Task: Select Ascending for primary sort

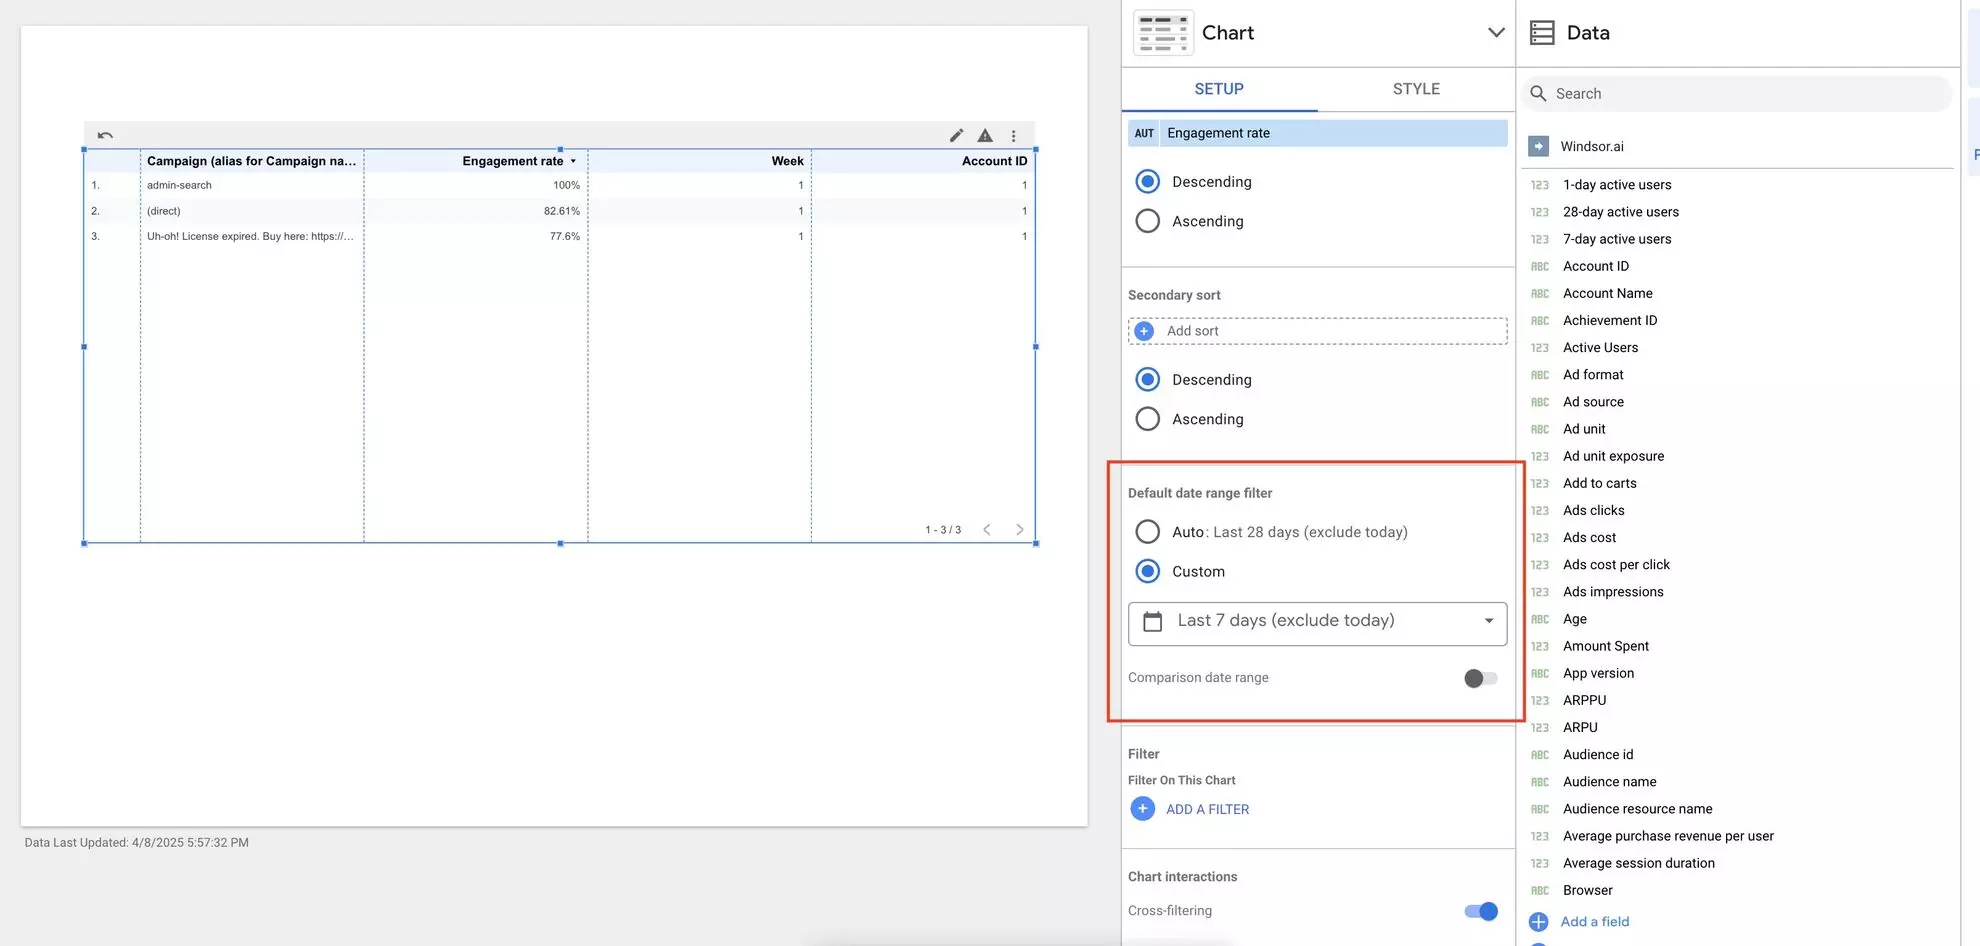Action: (x=1148, y=221)
